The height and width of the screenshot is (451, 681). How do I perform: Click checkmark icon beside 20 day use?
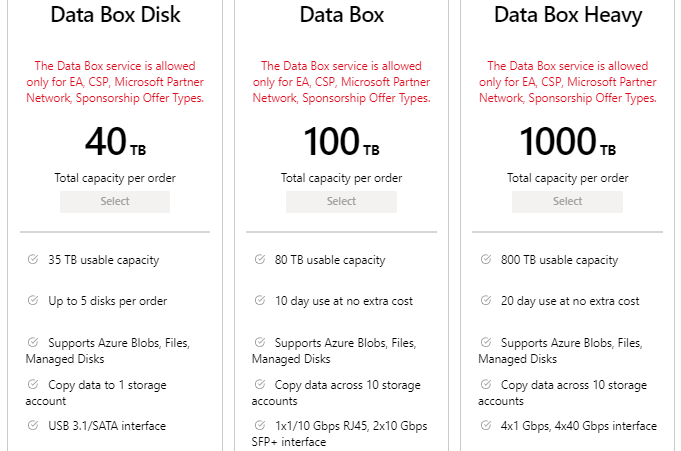486,300
